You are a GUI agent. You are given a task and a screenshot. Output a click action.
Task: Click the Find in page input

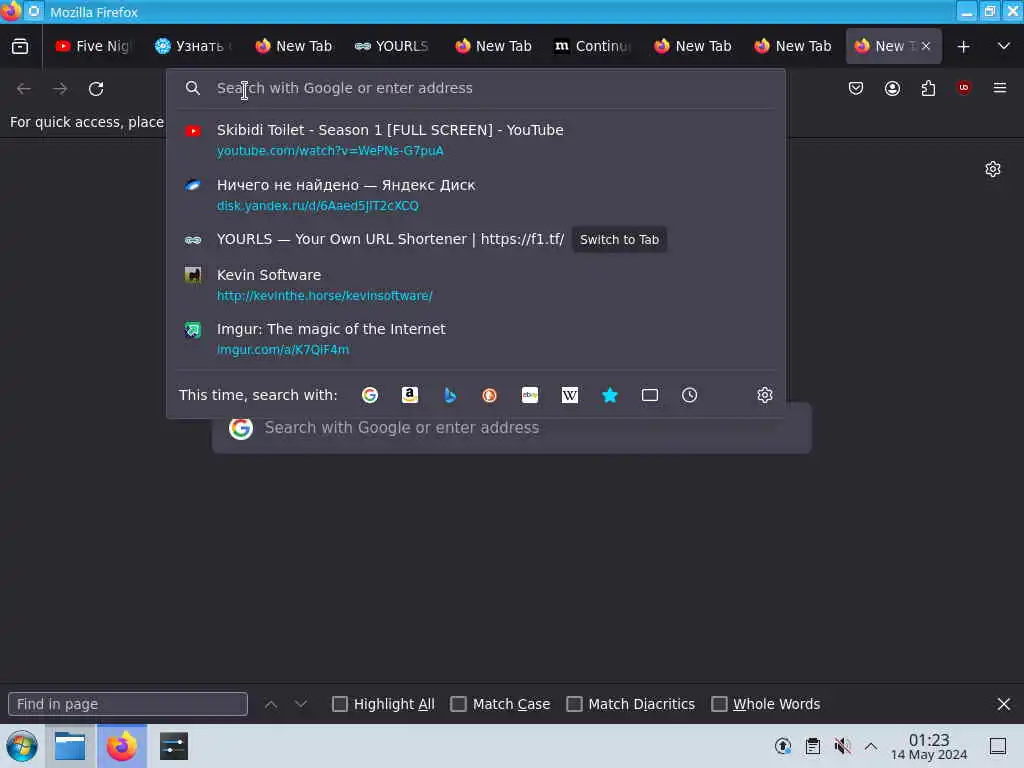pos(128,704)
